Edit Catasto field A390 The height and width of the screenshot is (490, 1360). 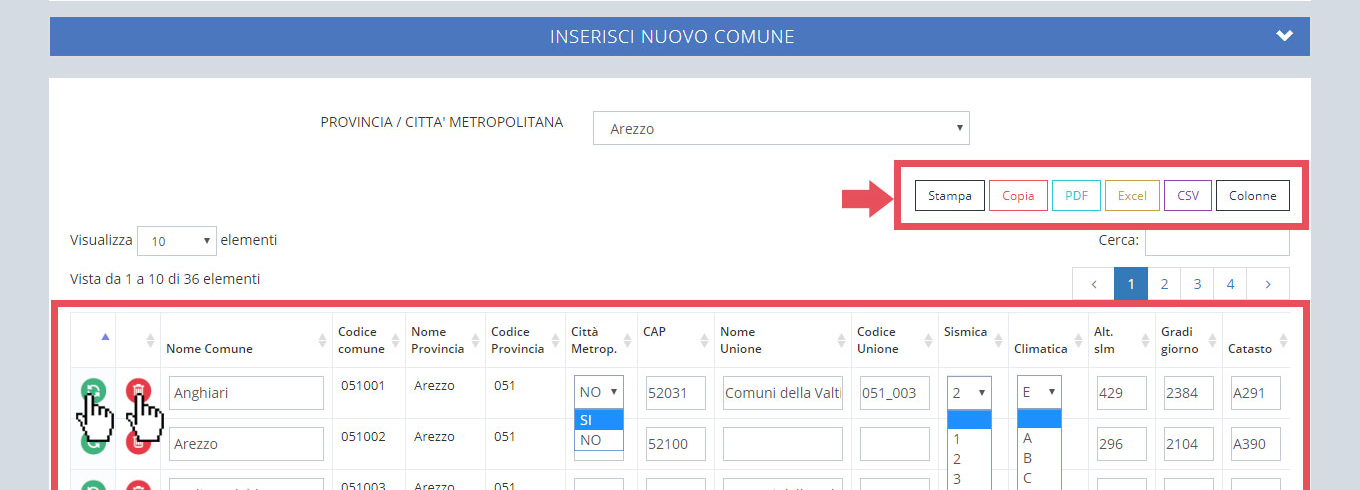(1255, 443)
